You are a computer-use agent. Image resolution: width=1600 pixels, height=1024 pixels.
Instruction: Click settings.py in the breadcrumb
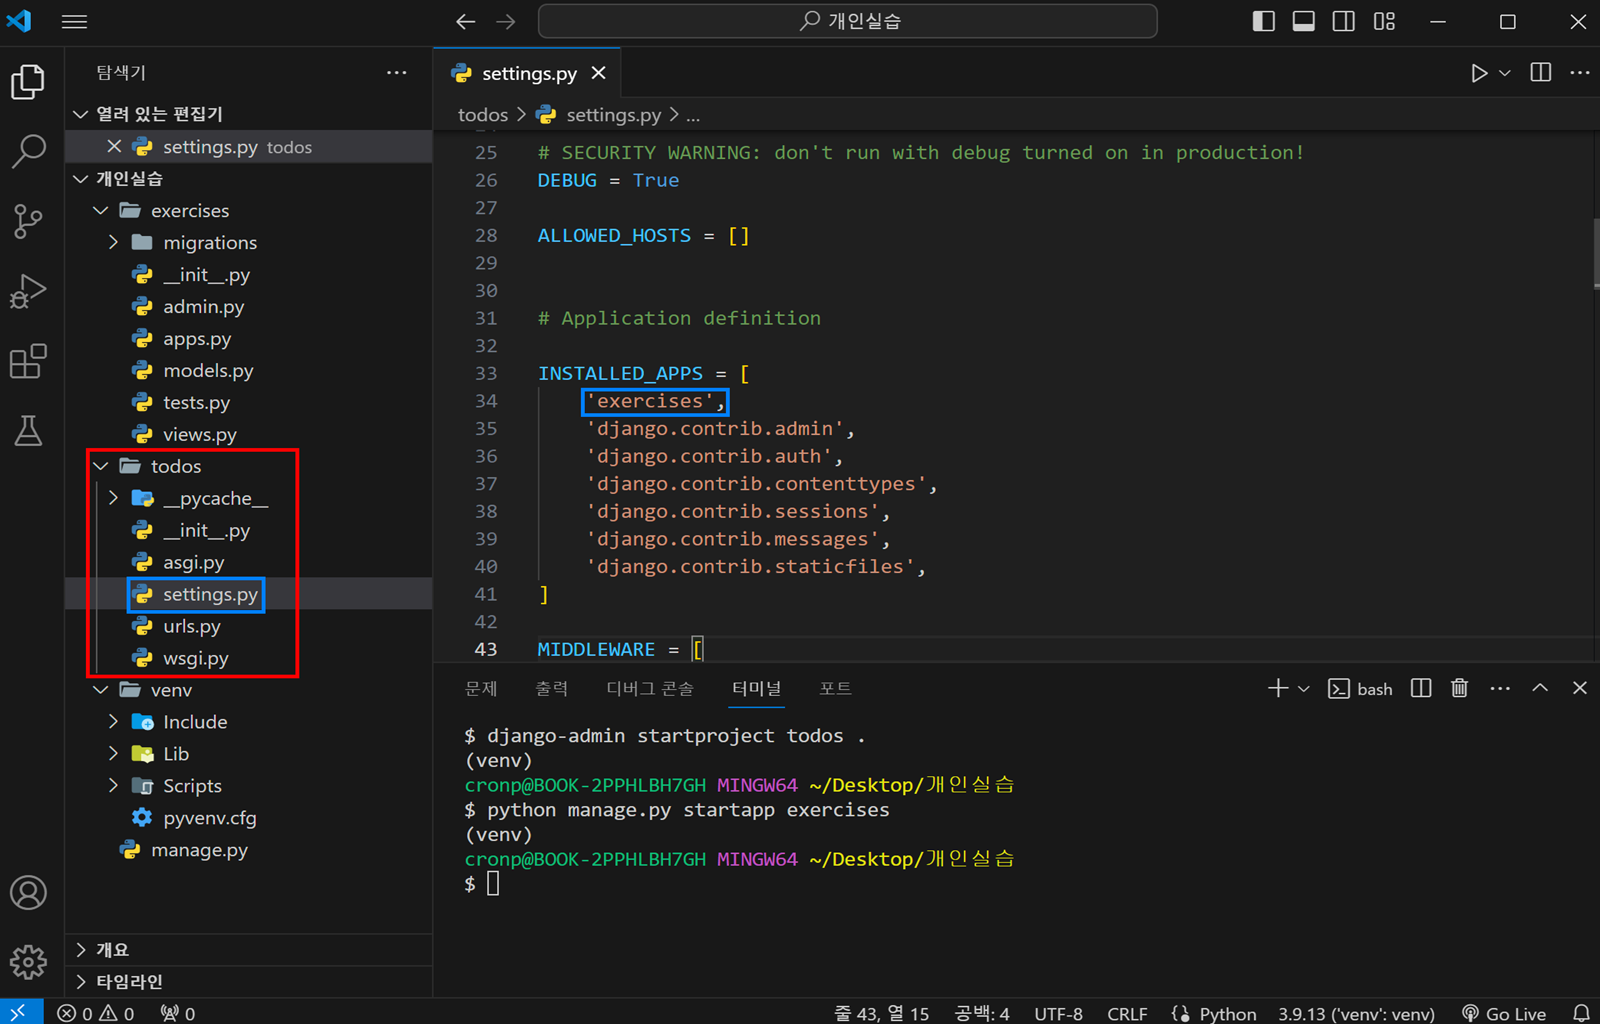[x=613, y=115]
